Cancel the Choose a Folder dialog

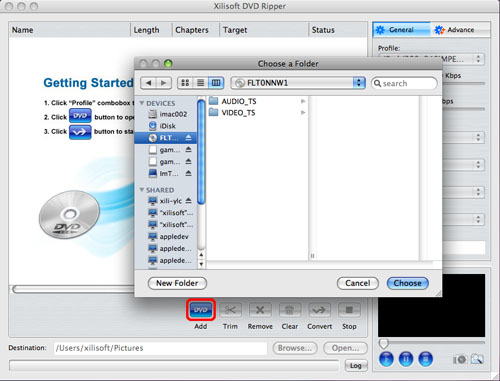[358, 283]
